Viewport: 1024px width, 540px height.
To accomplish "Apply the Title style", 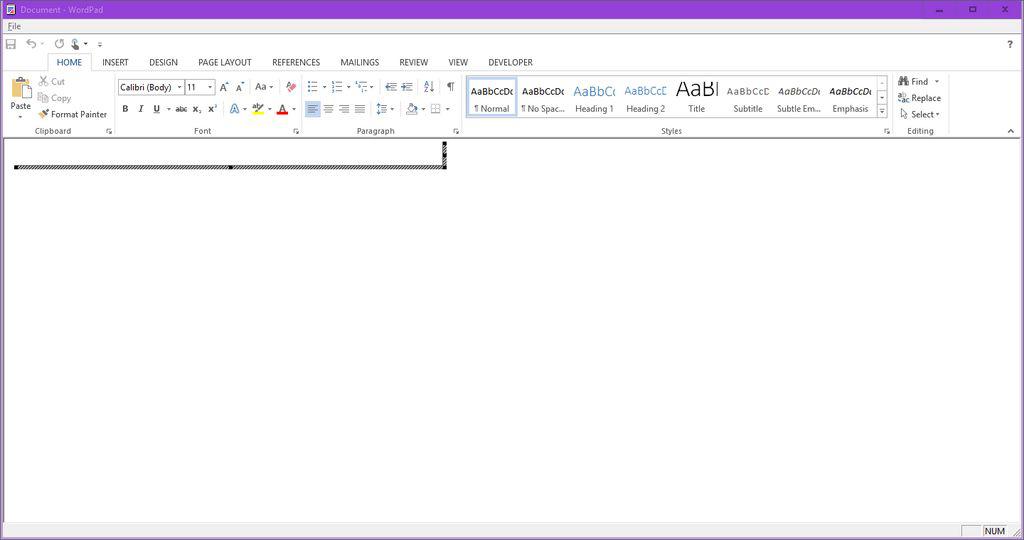I will pyautogui.click(x=696, y=98).
